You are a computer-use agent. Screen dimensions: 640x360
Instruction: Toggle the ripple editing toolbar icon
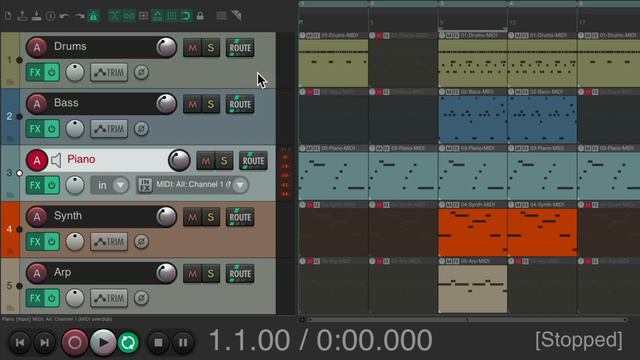click(x=143, y=16)
